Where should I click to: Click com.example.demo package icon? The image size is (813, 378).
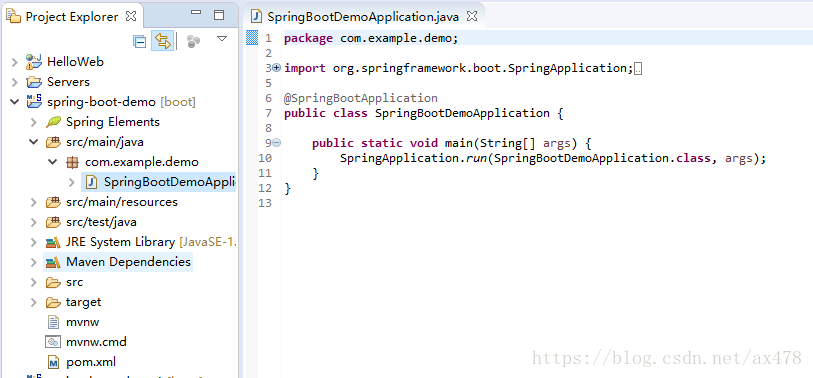click(72, 162)
